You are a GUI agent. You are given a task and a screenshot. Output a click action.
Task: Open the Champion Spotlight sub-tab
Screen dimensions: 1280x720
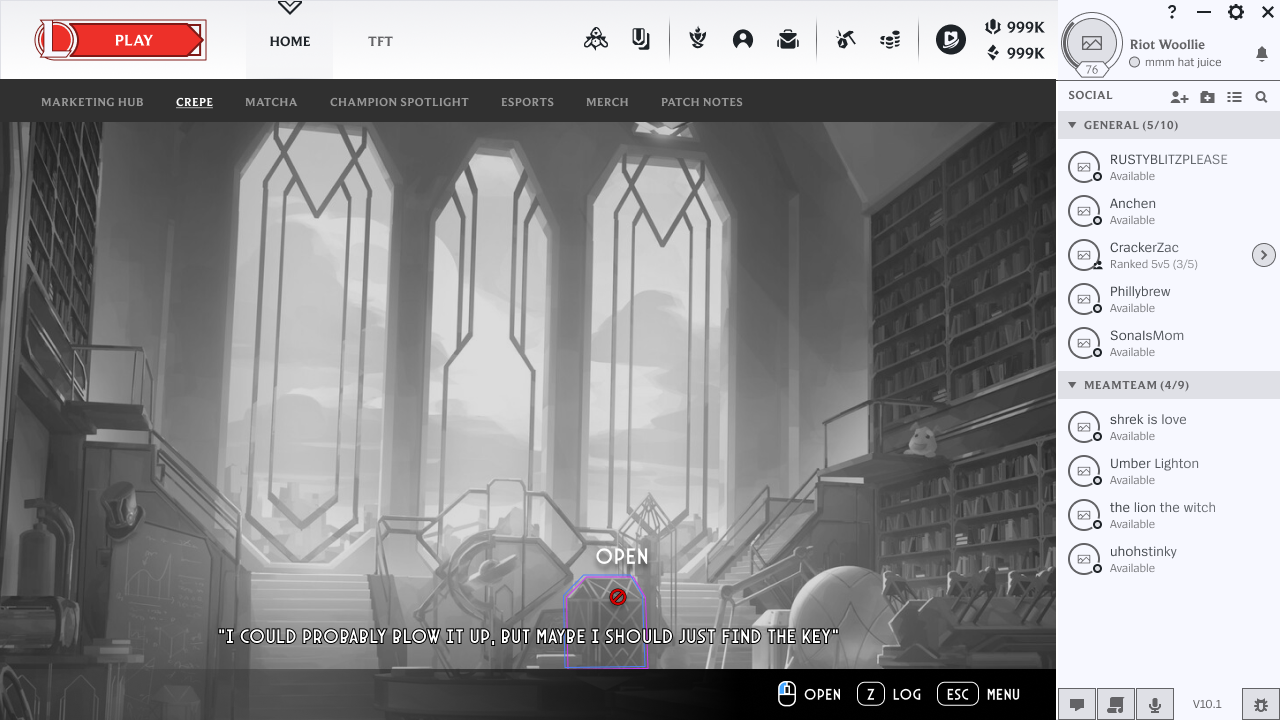click(399, 102)
